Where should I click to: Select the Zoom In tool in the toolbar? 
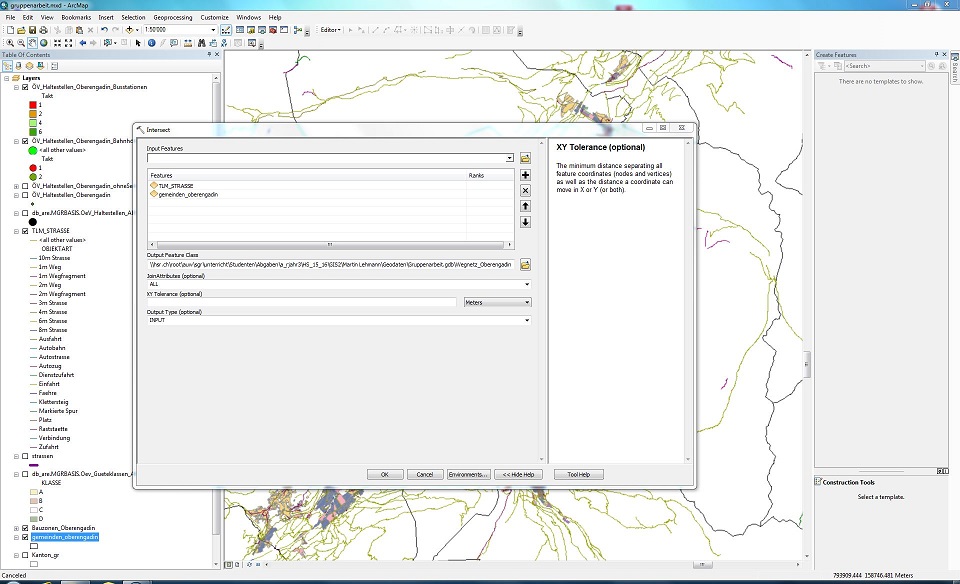[9, 43]
